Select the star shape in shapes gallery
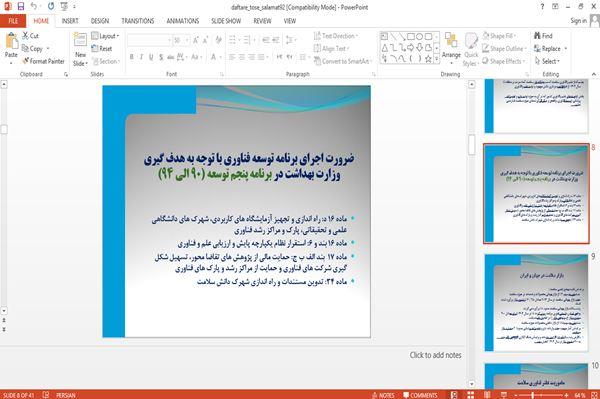This screenshot has width=600, height=399. pyautogui.click(x=428, y=59)
